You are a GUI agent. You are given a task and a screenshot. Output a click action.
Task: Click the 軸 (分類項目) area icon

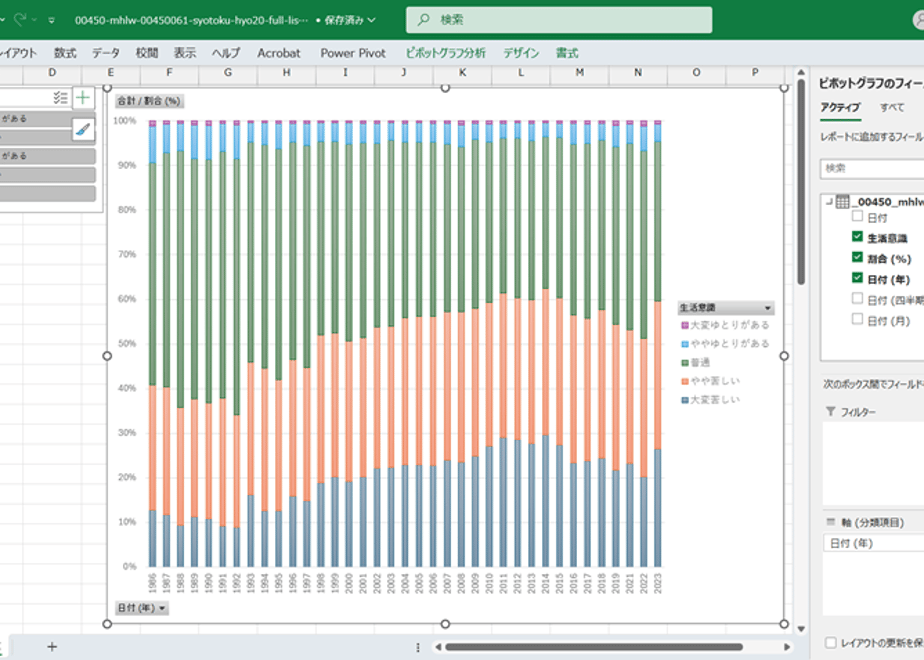click(x=831, y=522)
